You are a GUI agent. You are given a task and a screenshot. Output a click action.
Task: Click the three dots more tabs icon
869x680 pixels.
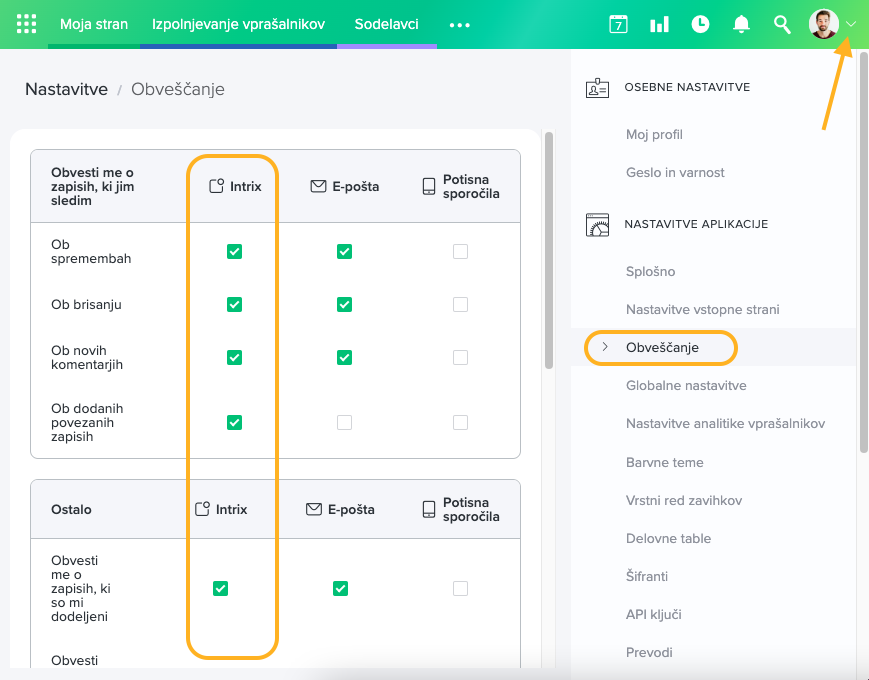click(459, 25)
